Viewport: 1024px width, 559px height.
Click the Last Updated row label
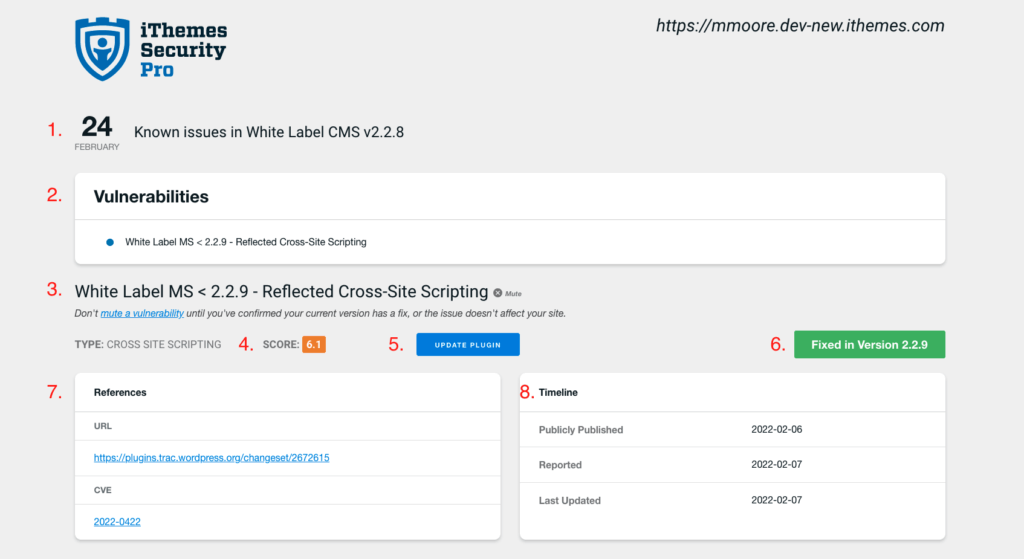(569, 500)
